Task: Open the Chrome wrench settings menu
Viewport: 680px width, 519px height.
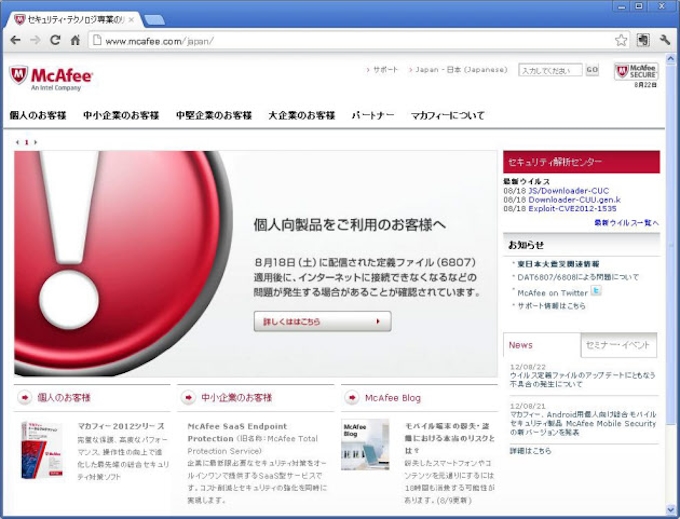Action: click(x=665, y=40)
